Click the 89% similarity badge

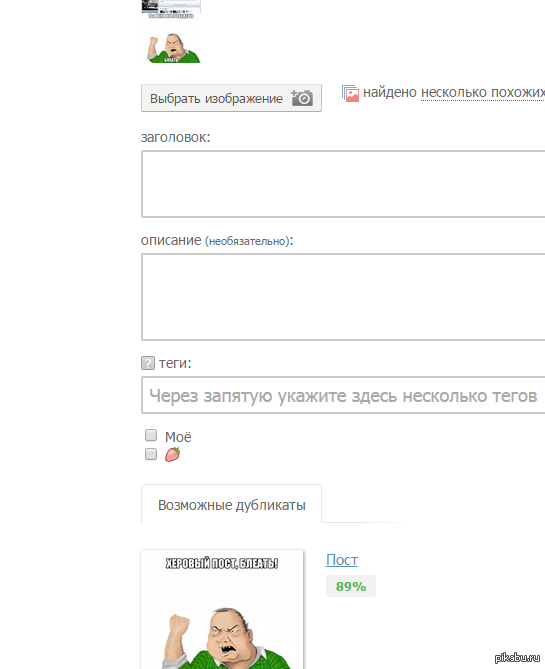point(351,586)
